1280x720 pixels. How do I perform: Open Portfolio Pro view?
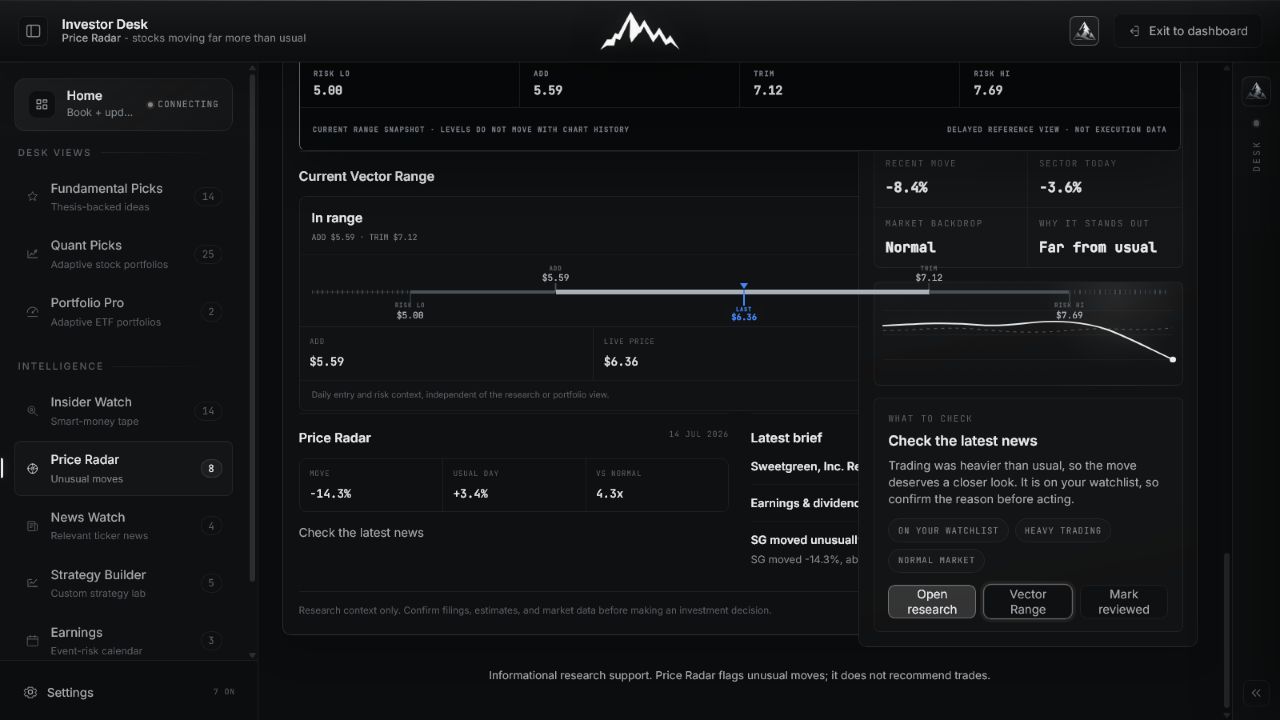123,312
